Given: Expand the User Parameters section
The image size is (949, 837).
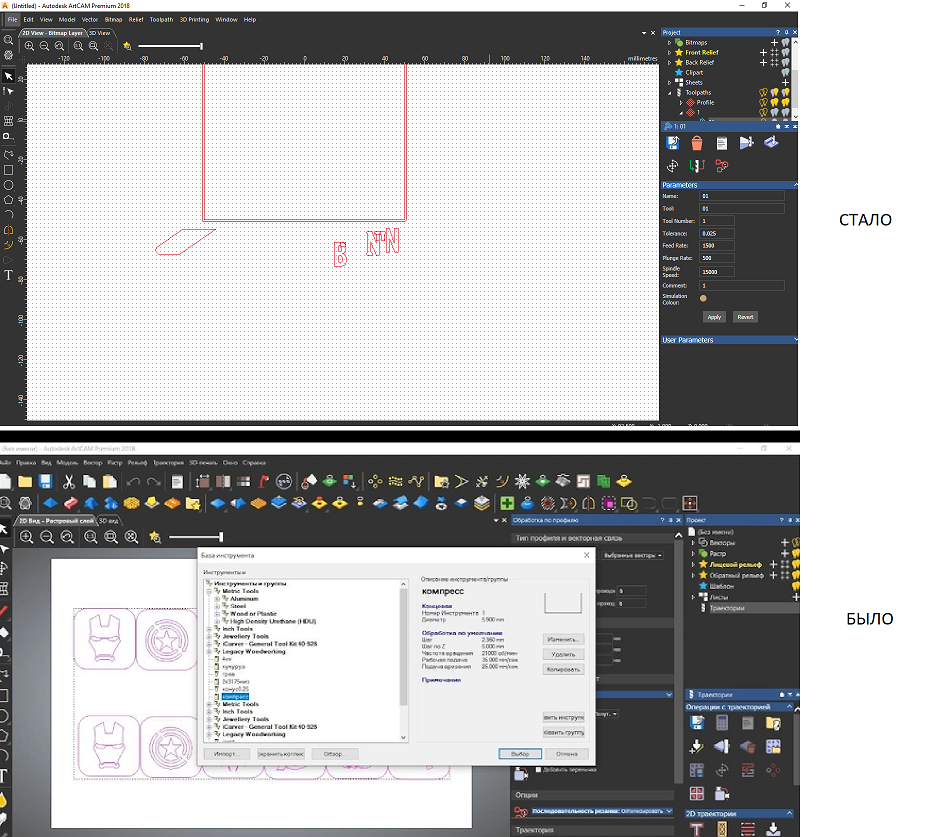Looking at the screenshot, I should pos(729,340).
